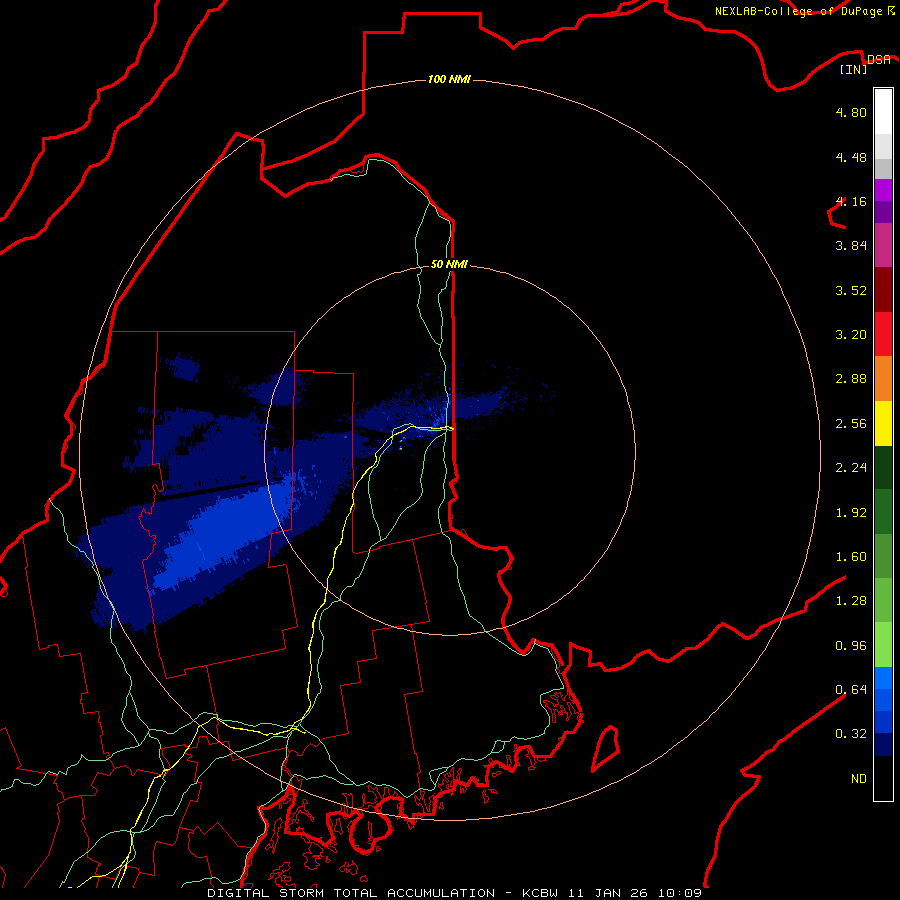Click the 4.80 scale label
Viewport: 900px width, 900px height.
851,112
